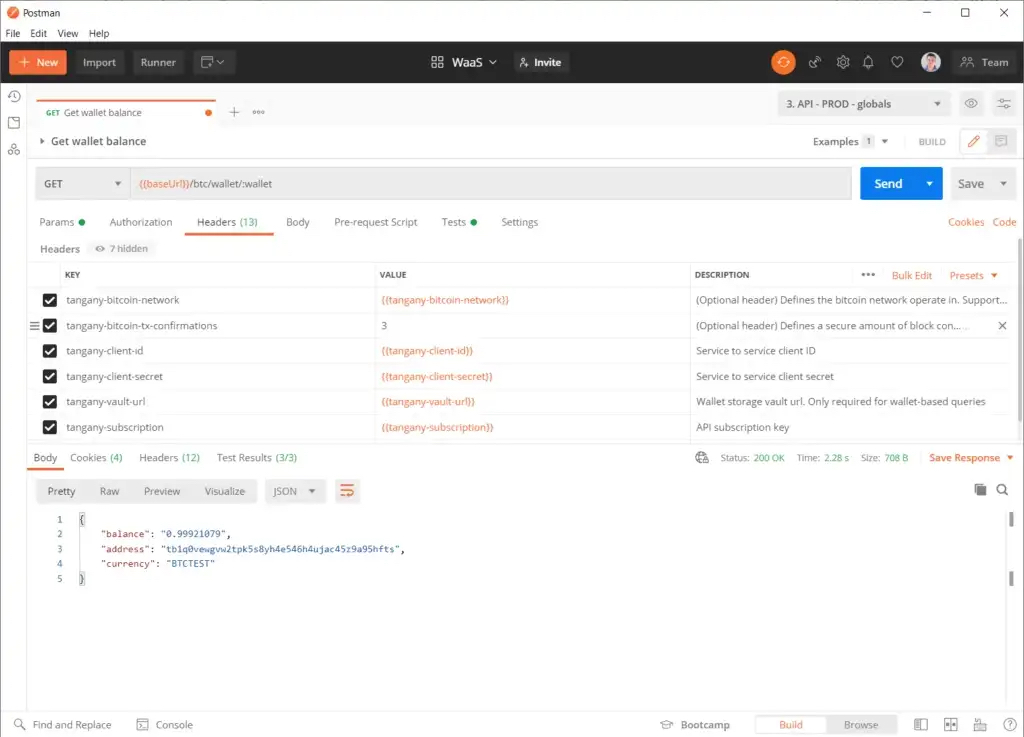
Task: Open the Test Results response tab
Action: pos(257,458)
